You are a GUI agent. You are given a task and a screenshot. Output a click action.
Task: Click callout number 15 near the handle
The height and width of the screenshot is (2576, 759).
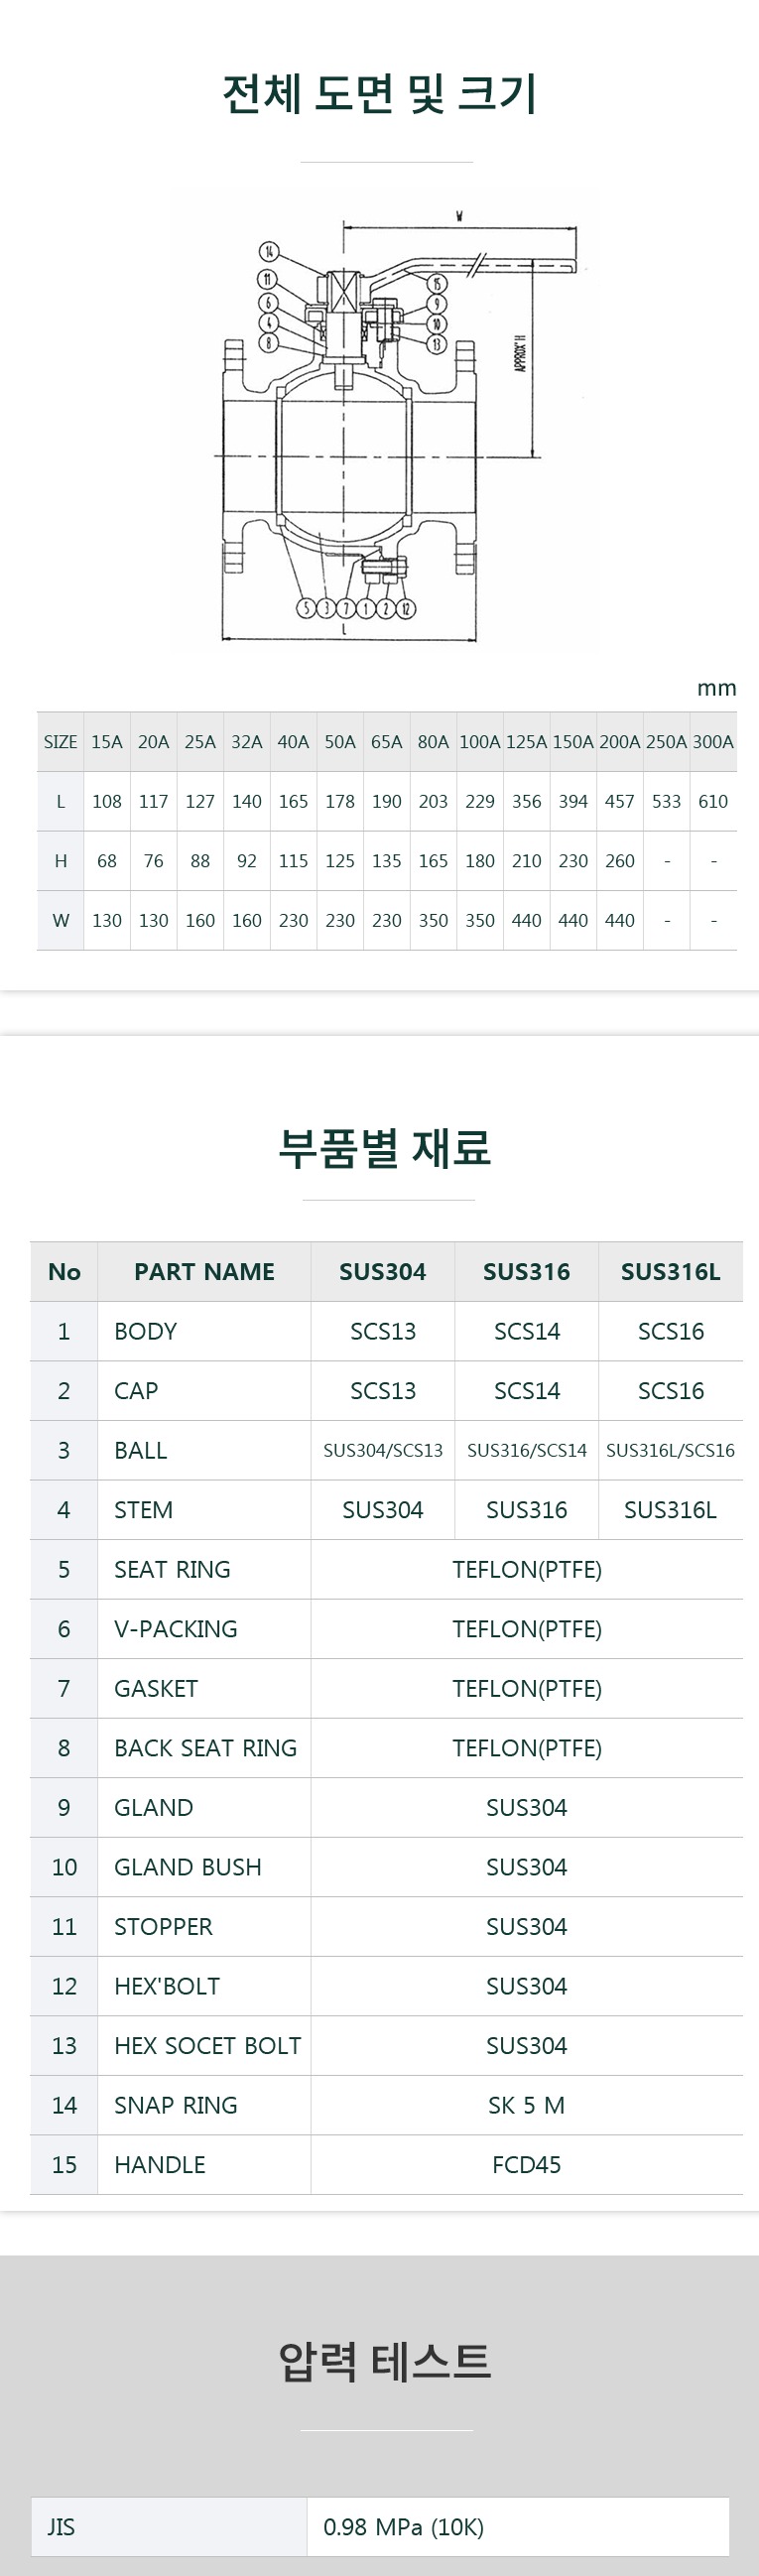[437, 284]
